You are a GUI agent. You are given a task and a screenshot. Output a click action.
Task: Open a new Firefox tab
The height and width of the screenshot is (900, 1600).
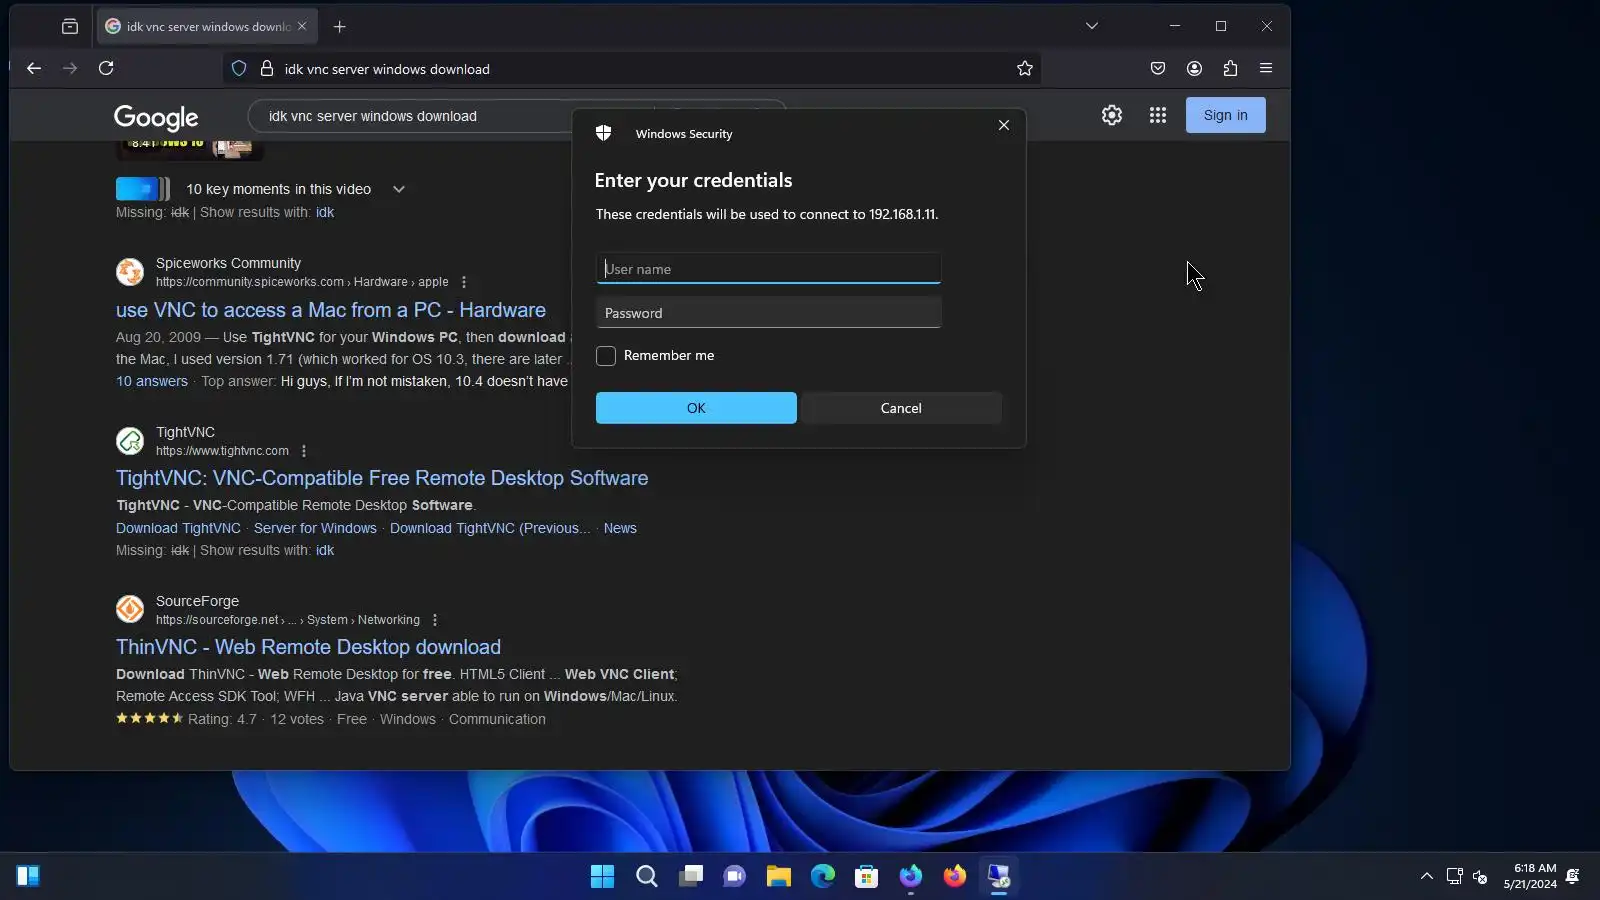[x=340, y=27]
